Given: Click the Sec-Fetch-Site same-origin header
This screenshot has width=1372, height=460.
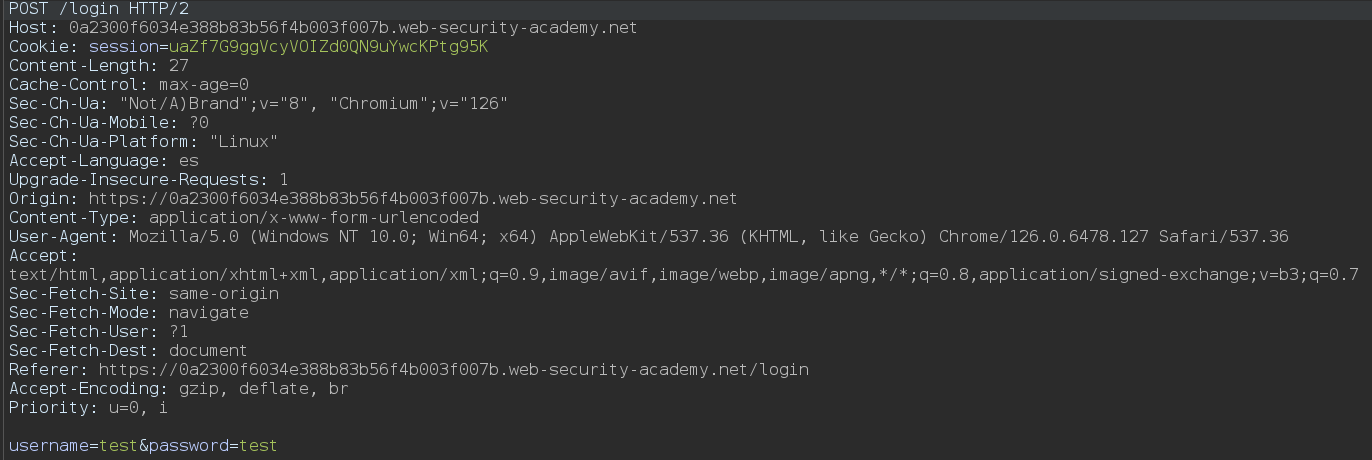Looking at the screenshot, I should [x=143, y=294].
